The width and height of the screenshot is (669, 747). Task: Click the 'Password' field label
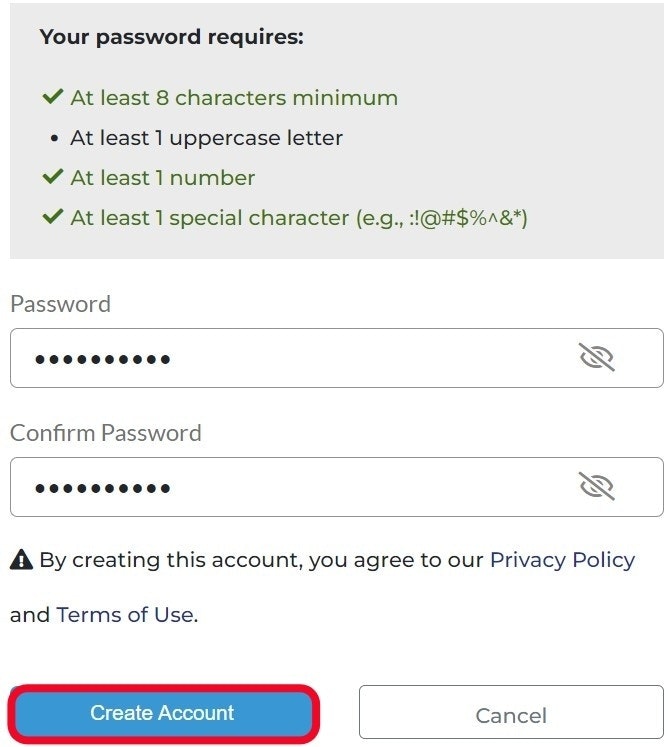click(x=60, y=304)
